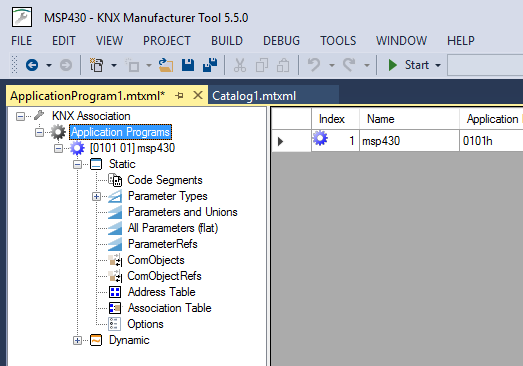Click the green Start play icon
This screenshot has height=366, width=523.
pos(393,65)
